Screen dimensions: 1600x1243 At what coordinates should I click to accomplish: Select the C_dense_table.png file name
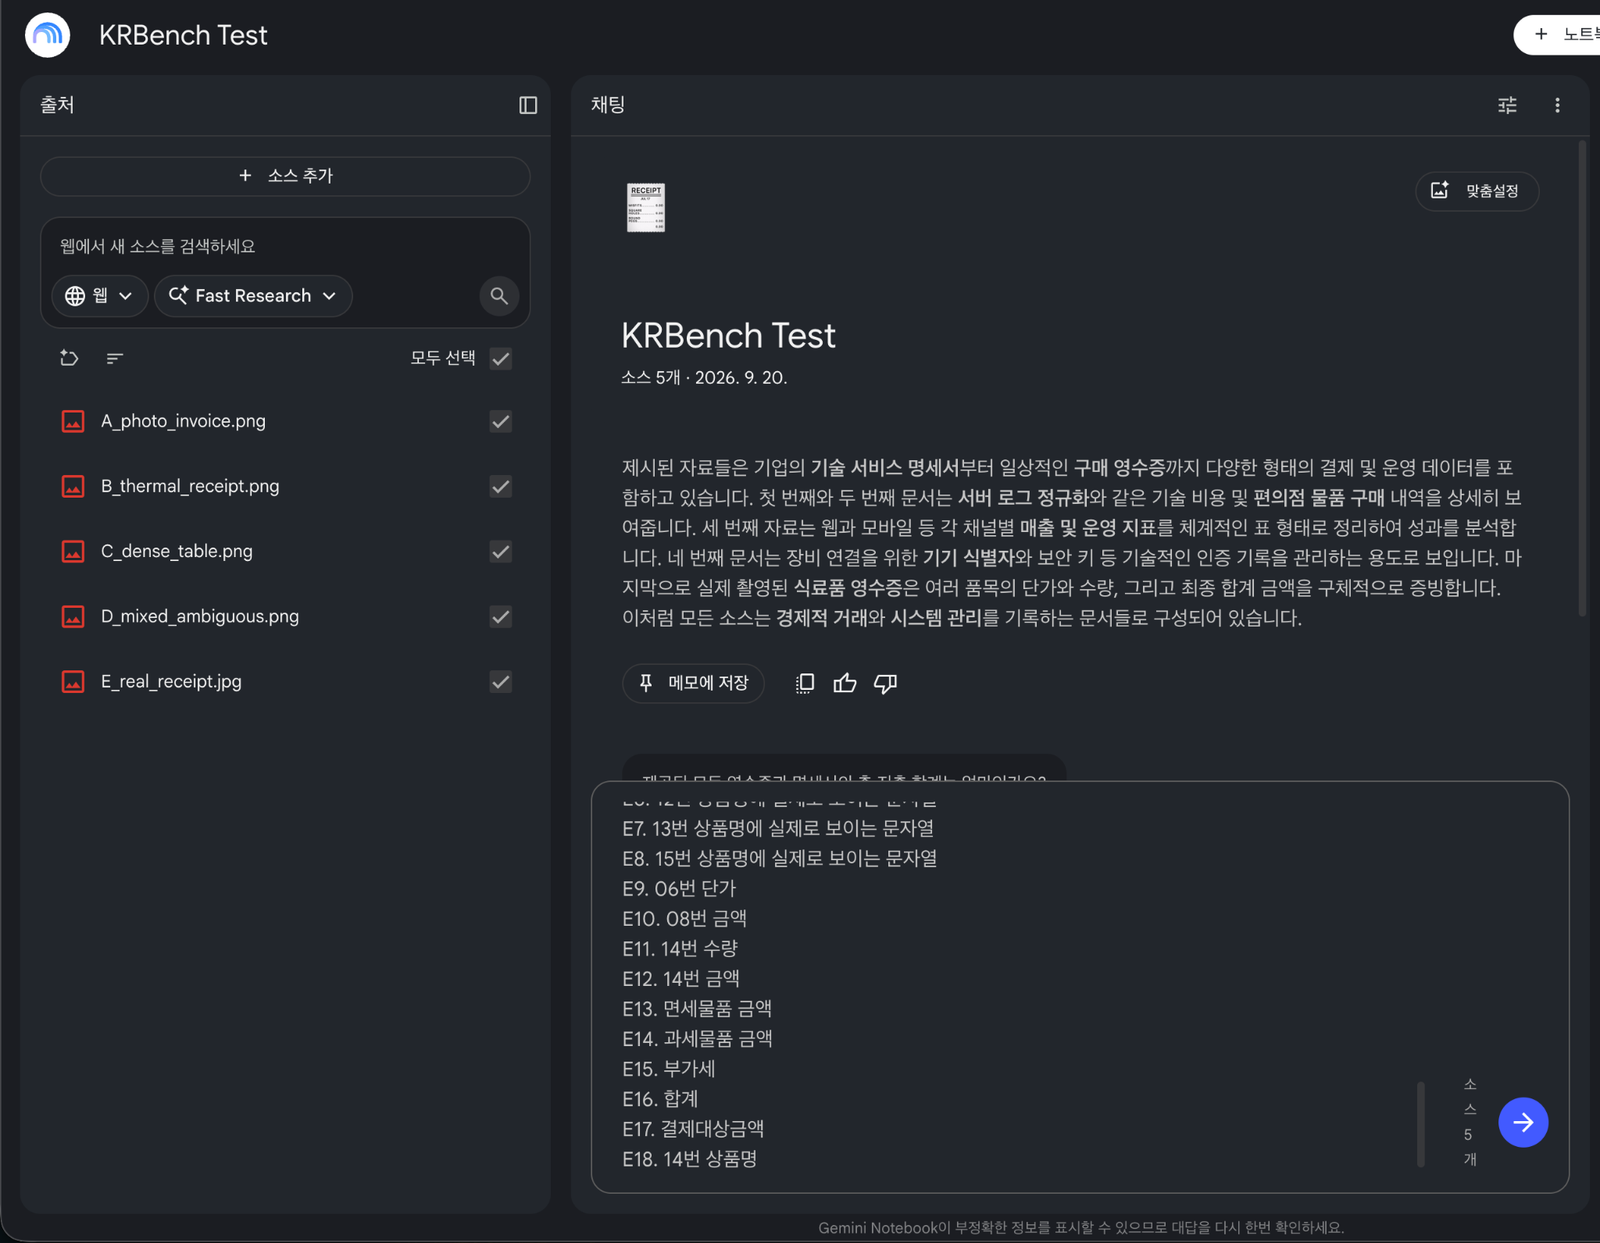(x=177, y=551)
